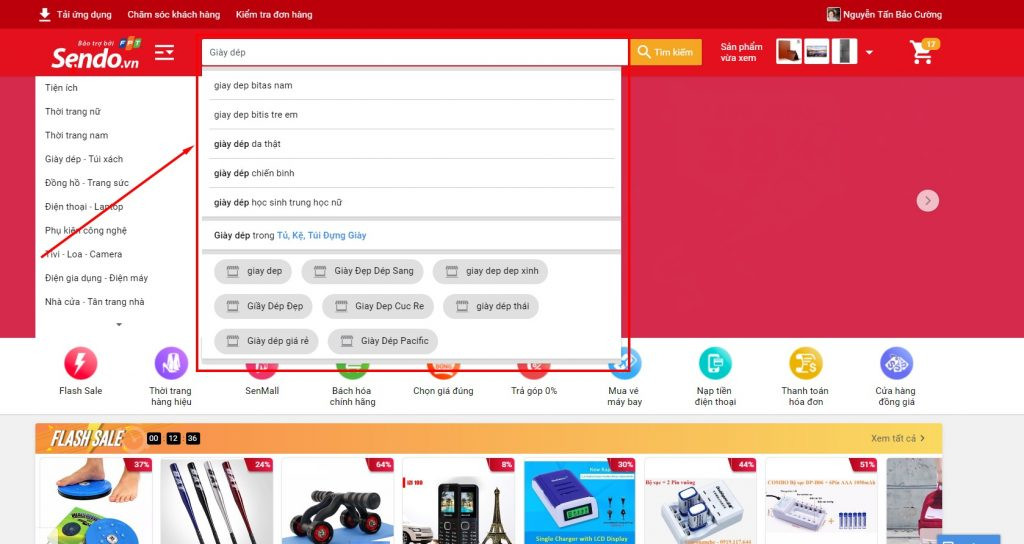Open Xem tất cả flash sale link
The height and width of the screenshot is (544, 1024).
[x=898, y=438]
